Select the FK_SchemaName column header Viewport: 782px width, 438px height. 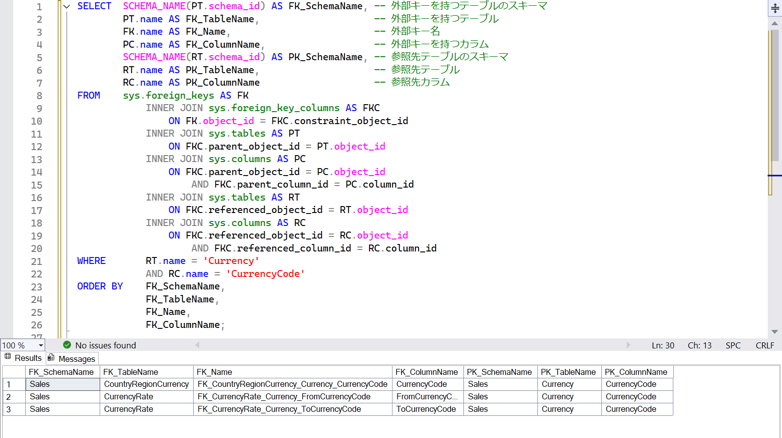(62, 372)
